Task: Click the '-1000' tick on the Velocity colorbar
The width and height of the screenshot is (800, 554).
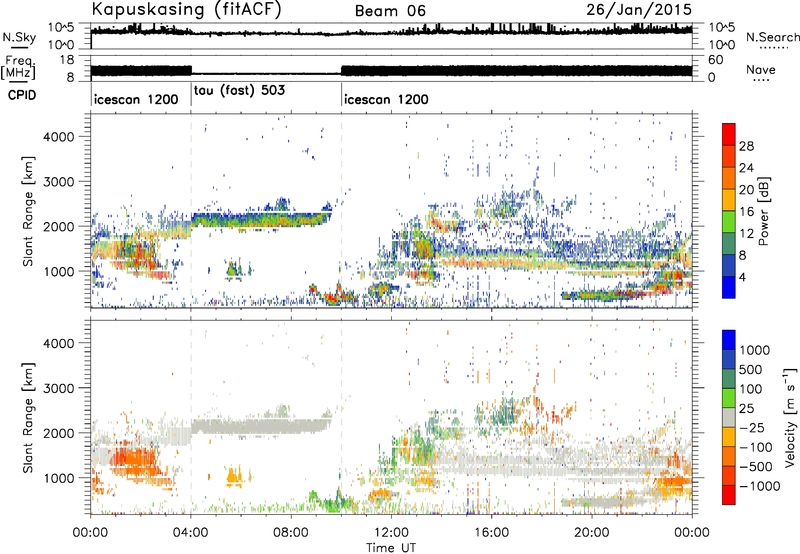Action: click(x=759, y=486)
